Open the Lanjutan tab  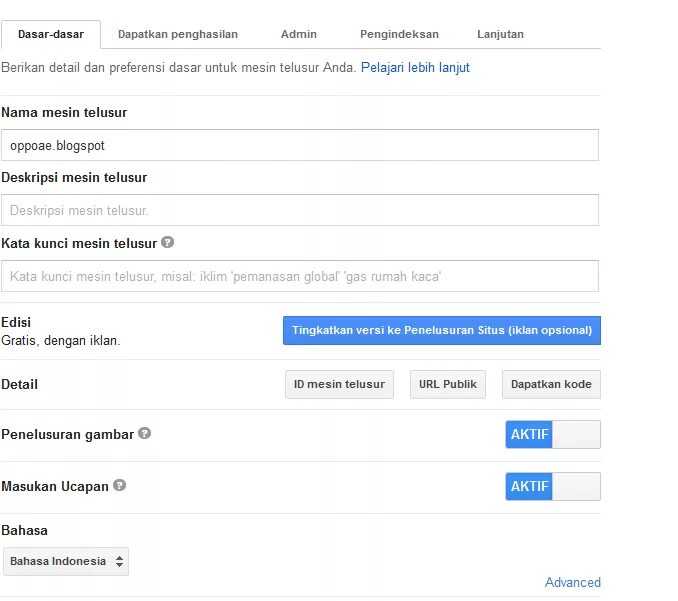[x=500, y=34]
